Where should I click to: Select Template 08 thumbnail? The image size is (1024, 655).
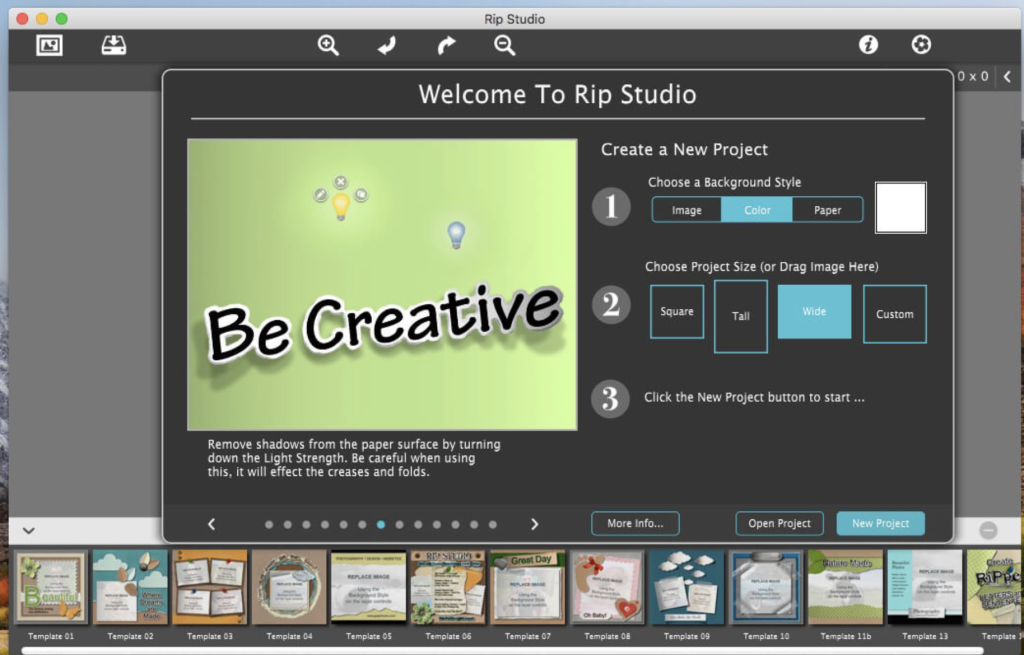pyautogui.click(x=607, y=588)
